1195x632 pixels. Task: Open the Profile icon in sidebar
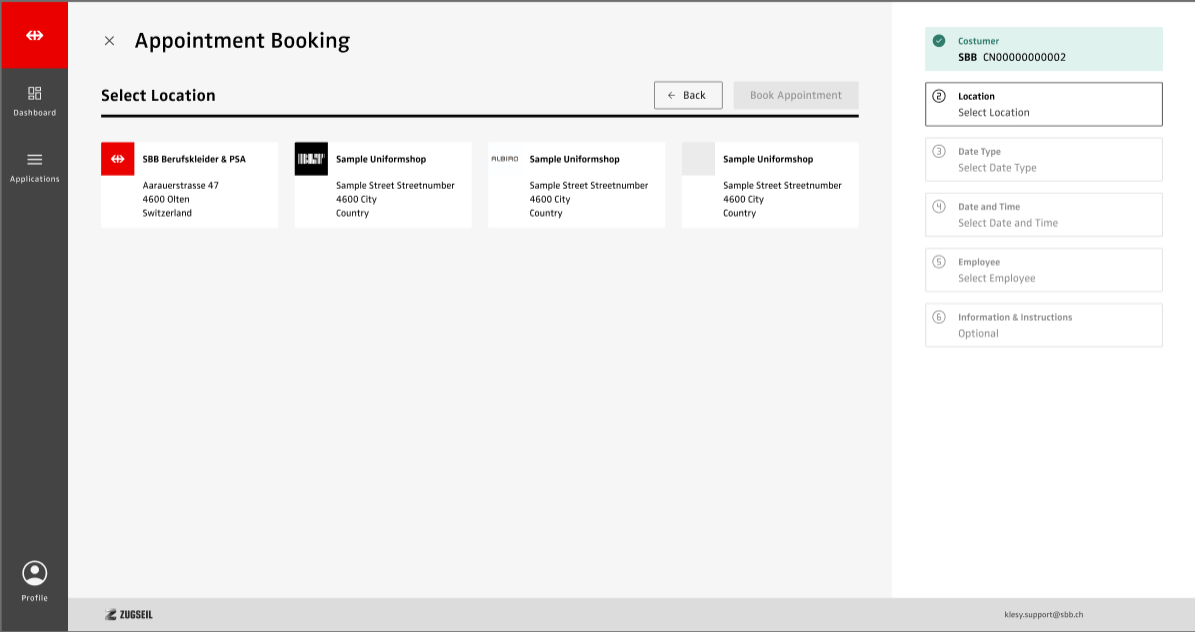[x=34, y=580]
